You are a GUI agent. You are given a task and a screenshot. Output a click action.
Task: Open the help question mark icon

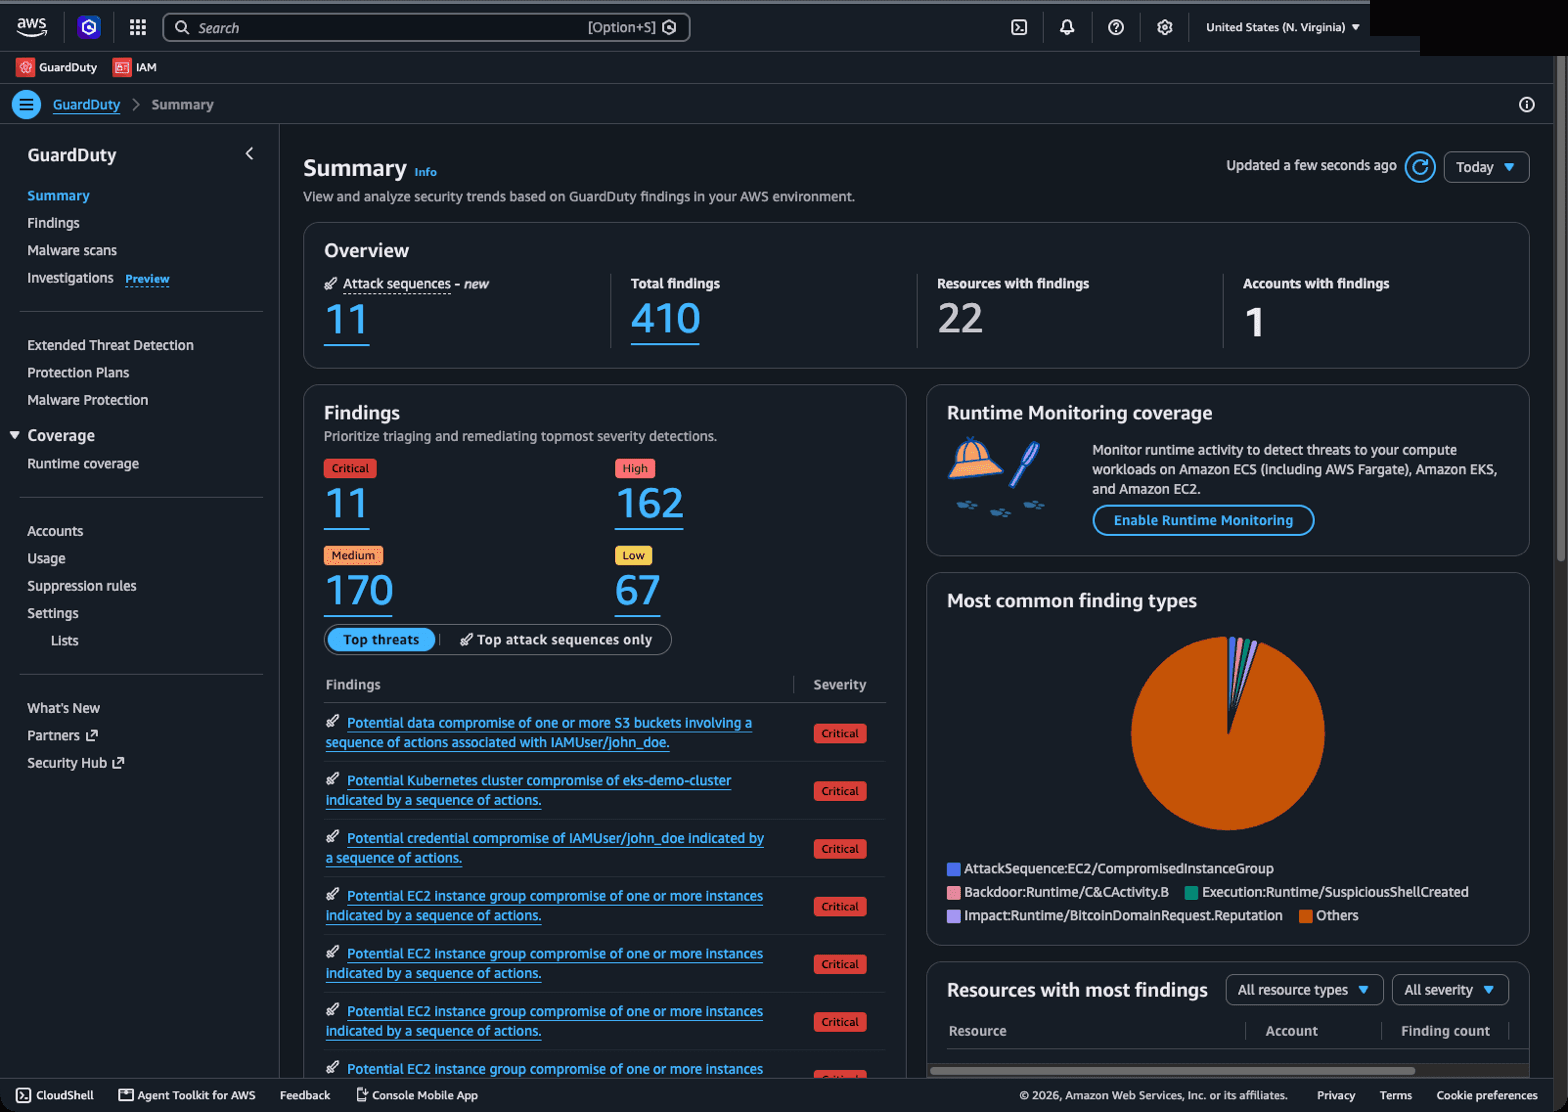tap(1116, 27)
